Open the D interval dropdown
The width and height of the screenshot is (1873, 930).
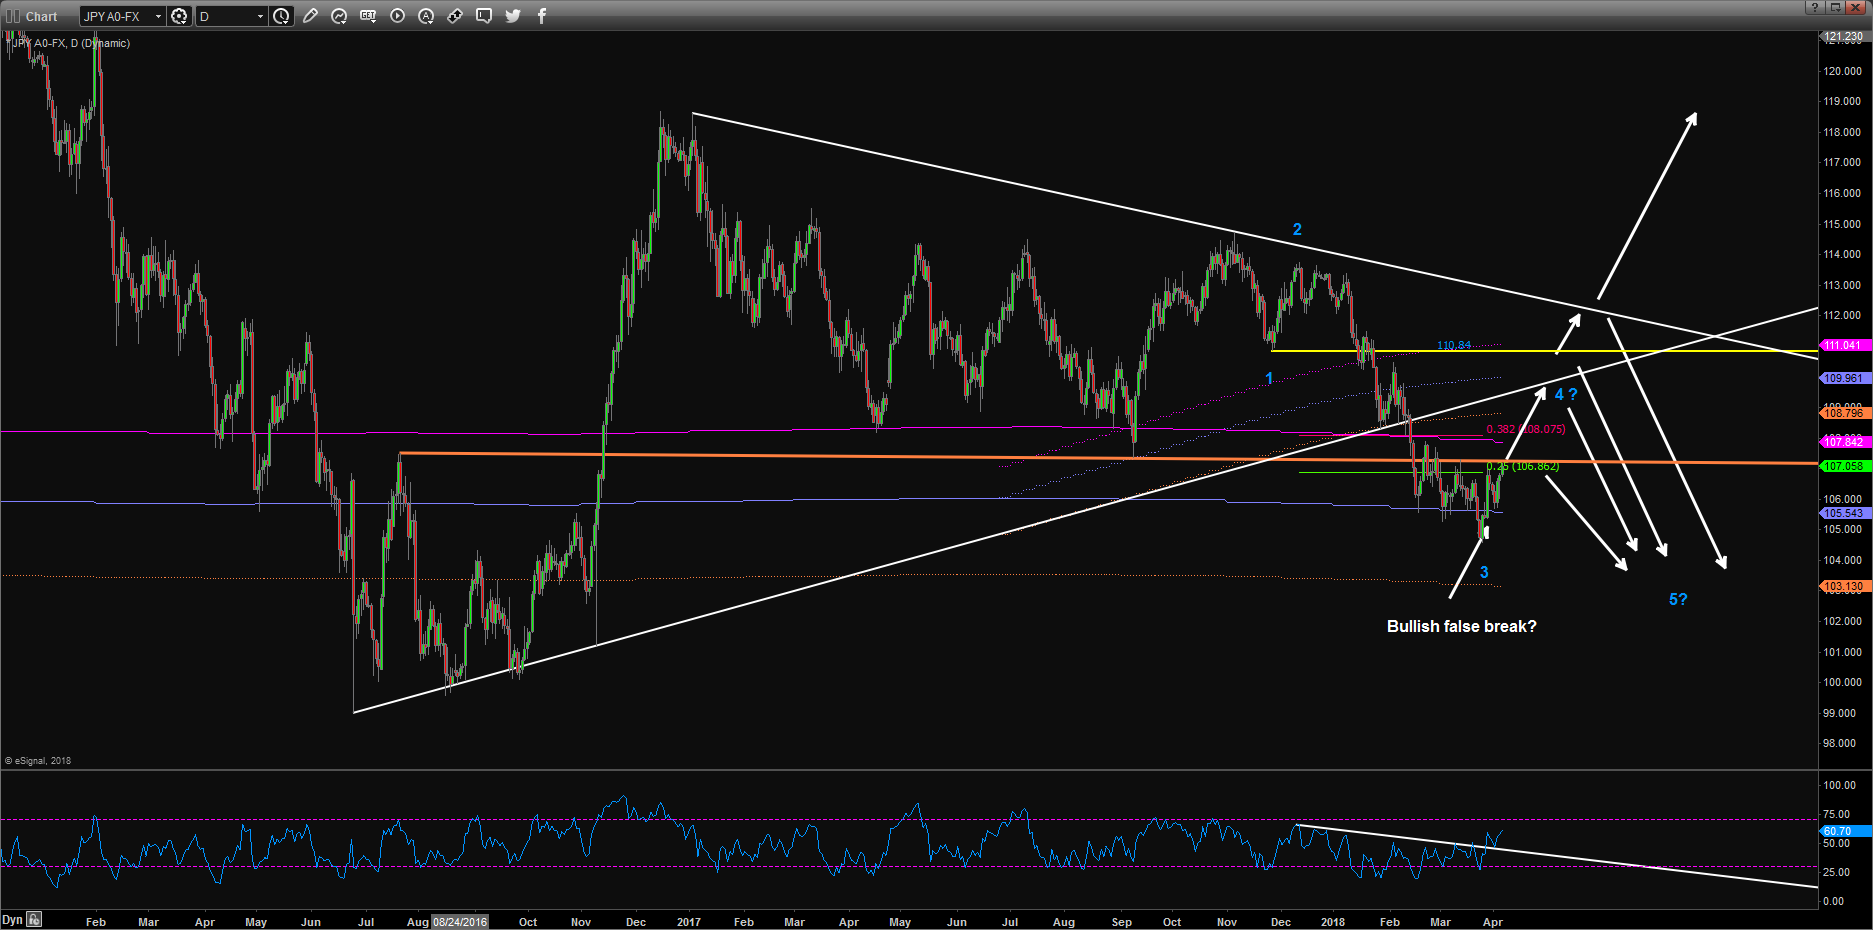click(260, 16)
